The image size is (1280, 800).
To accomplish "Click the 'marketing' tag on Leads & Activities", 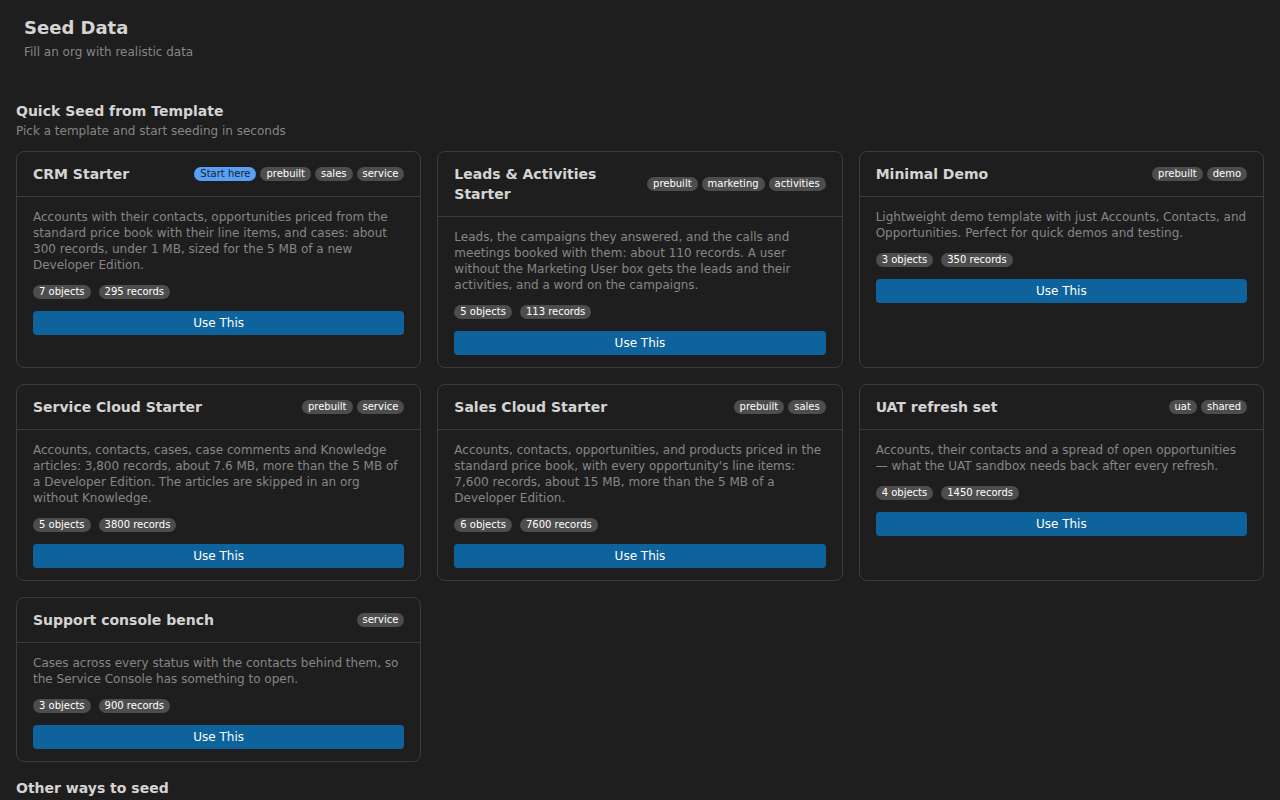I will 733,184.
